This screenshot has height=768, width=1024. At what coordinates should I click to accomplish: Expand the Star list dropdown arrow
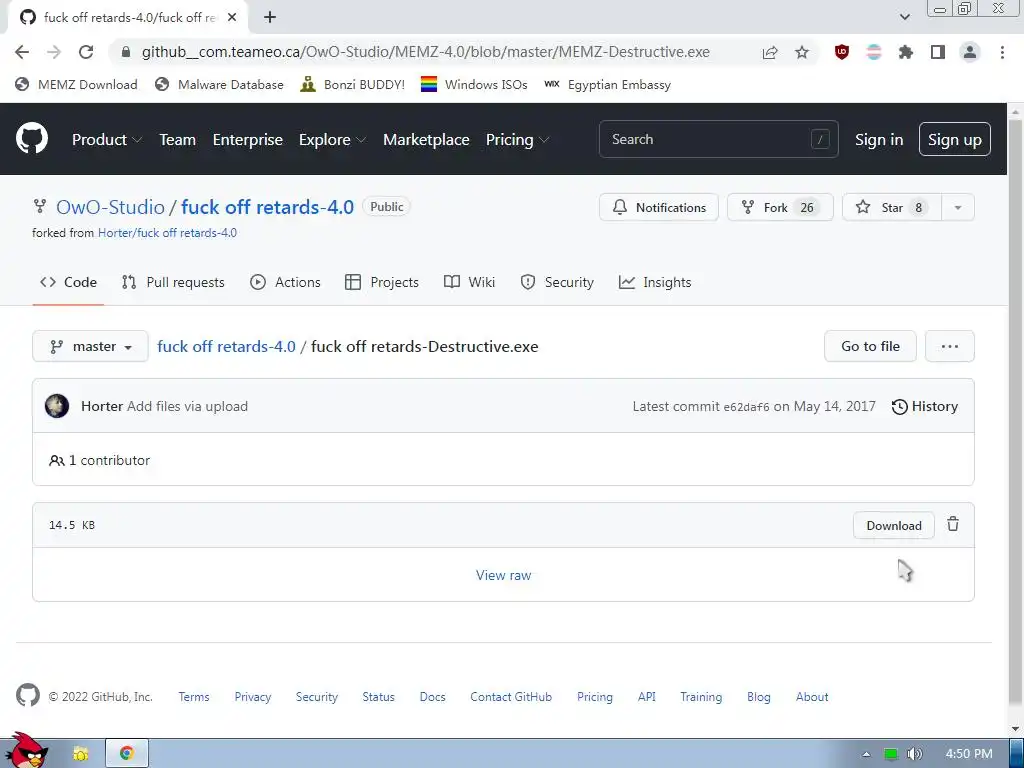coord(957,208)
